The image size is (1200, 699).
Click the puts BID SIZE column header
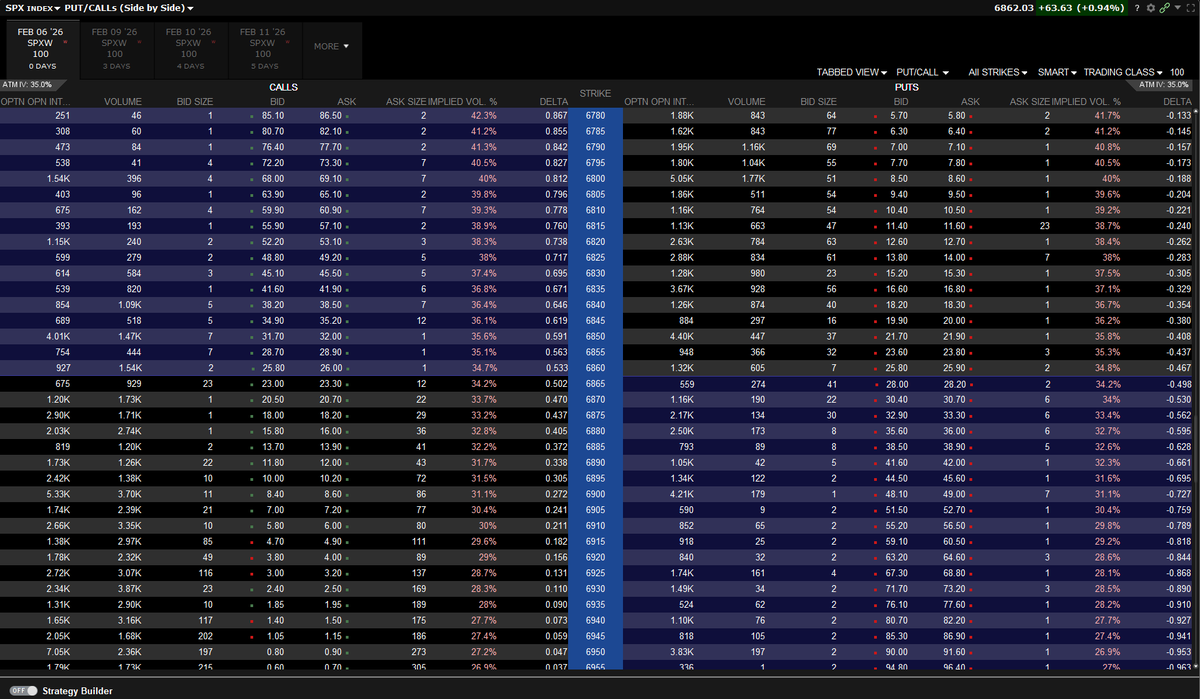[818, 102]
